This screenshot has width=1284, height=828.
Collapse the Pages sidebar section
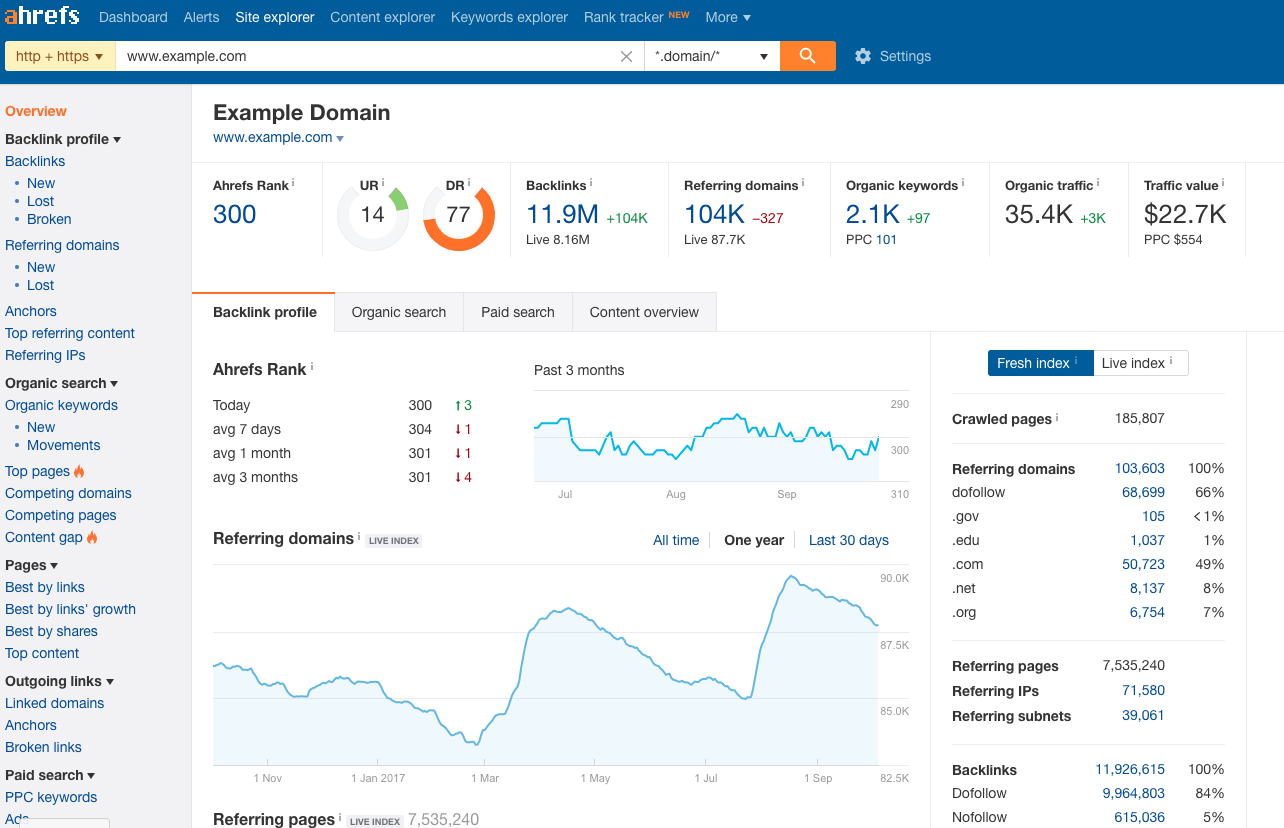pos(53,566)
